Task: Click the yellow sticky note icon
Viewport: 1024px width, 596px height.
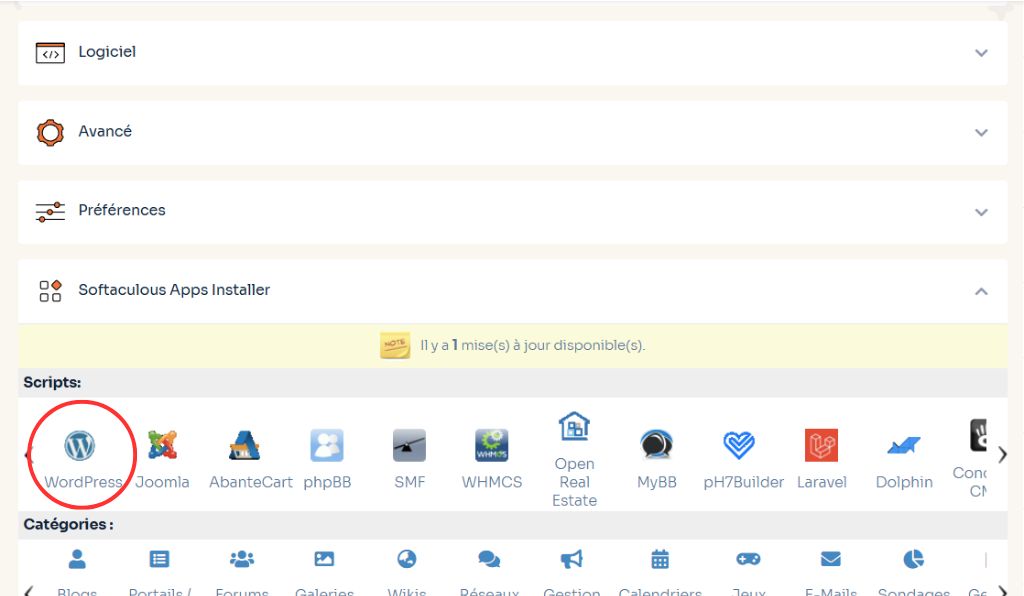Action: tap(394, 345)
